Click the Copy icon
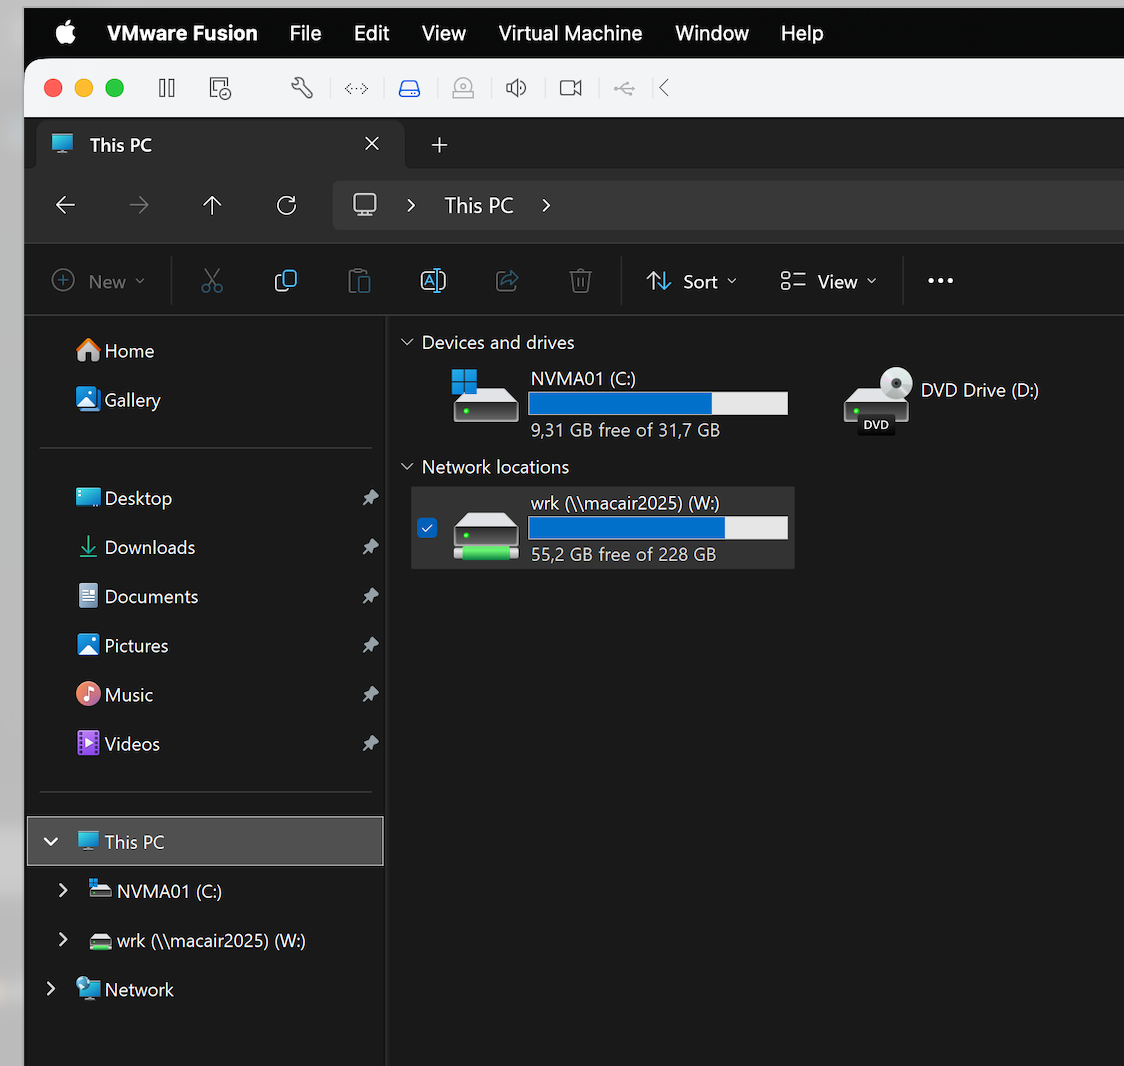The width and height of the screenshot is (1124, 1066). [x=286, y=281]
